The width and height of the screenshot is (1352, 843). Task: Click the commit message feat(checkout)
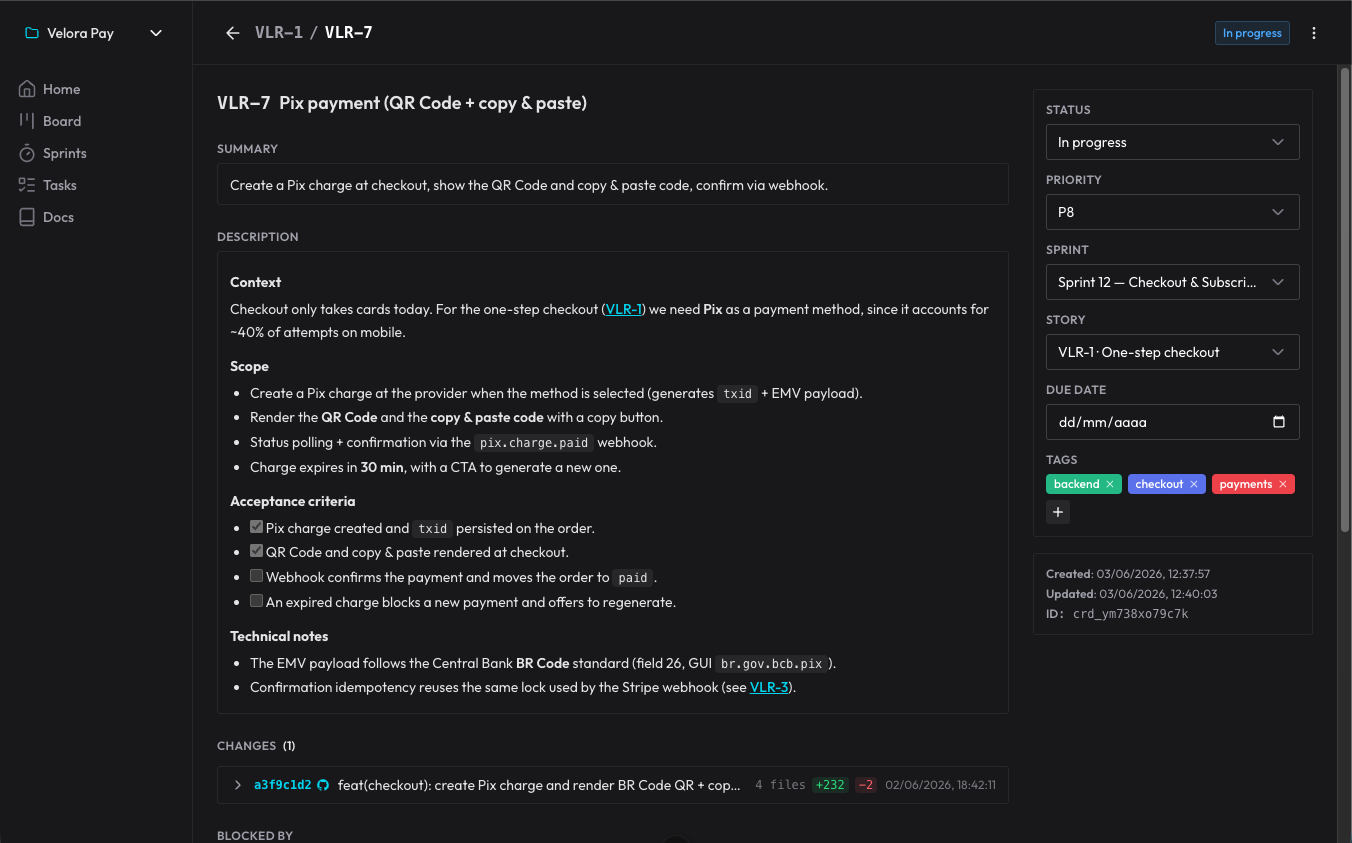tap(540, 785)
